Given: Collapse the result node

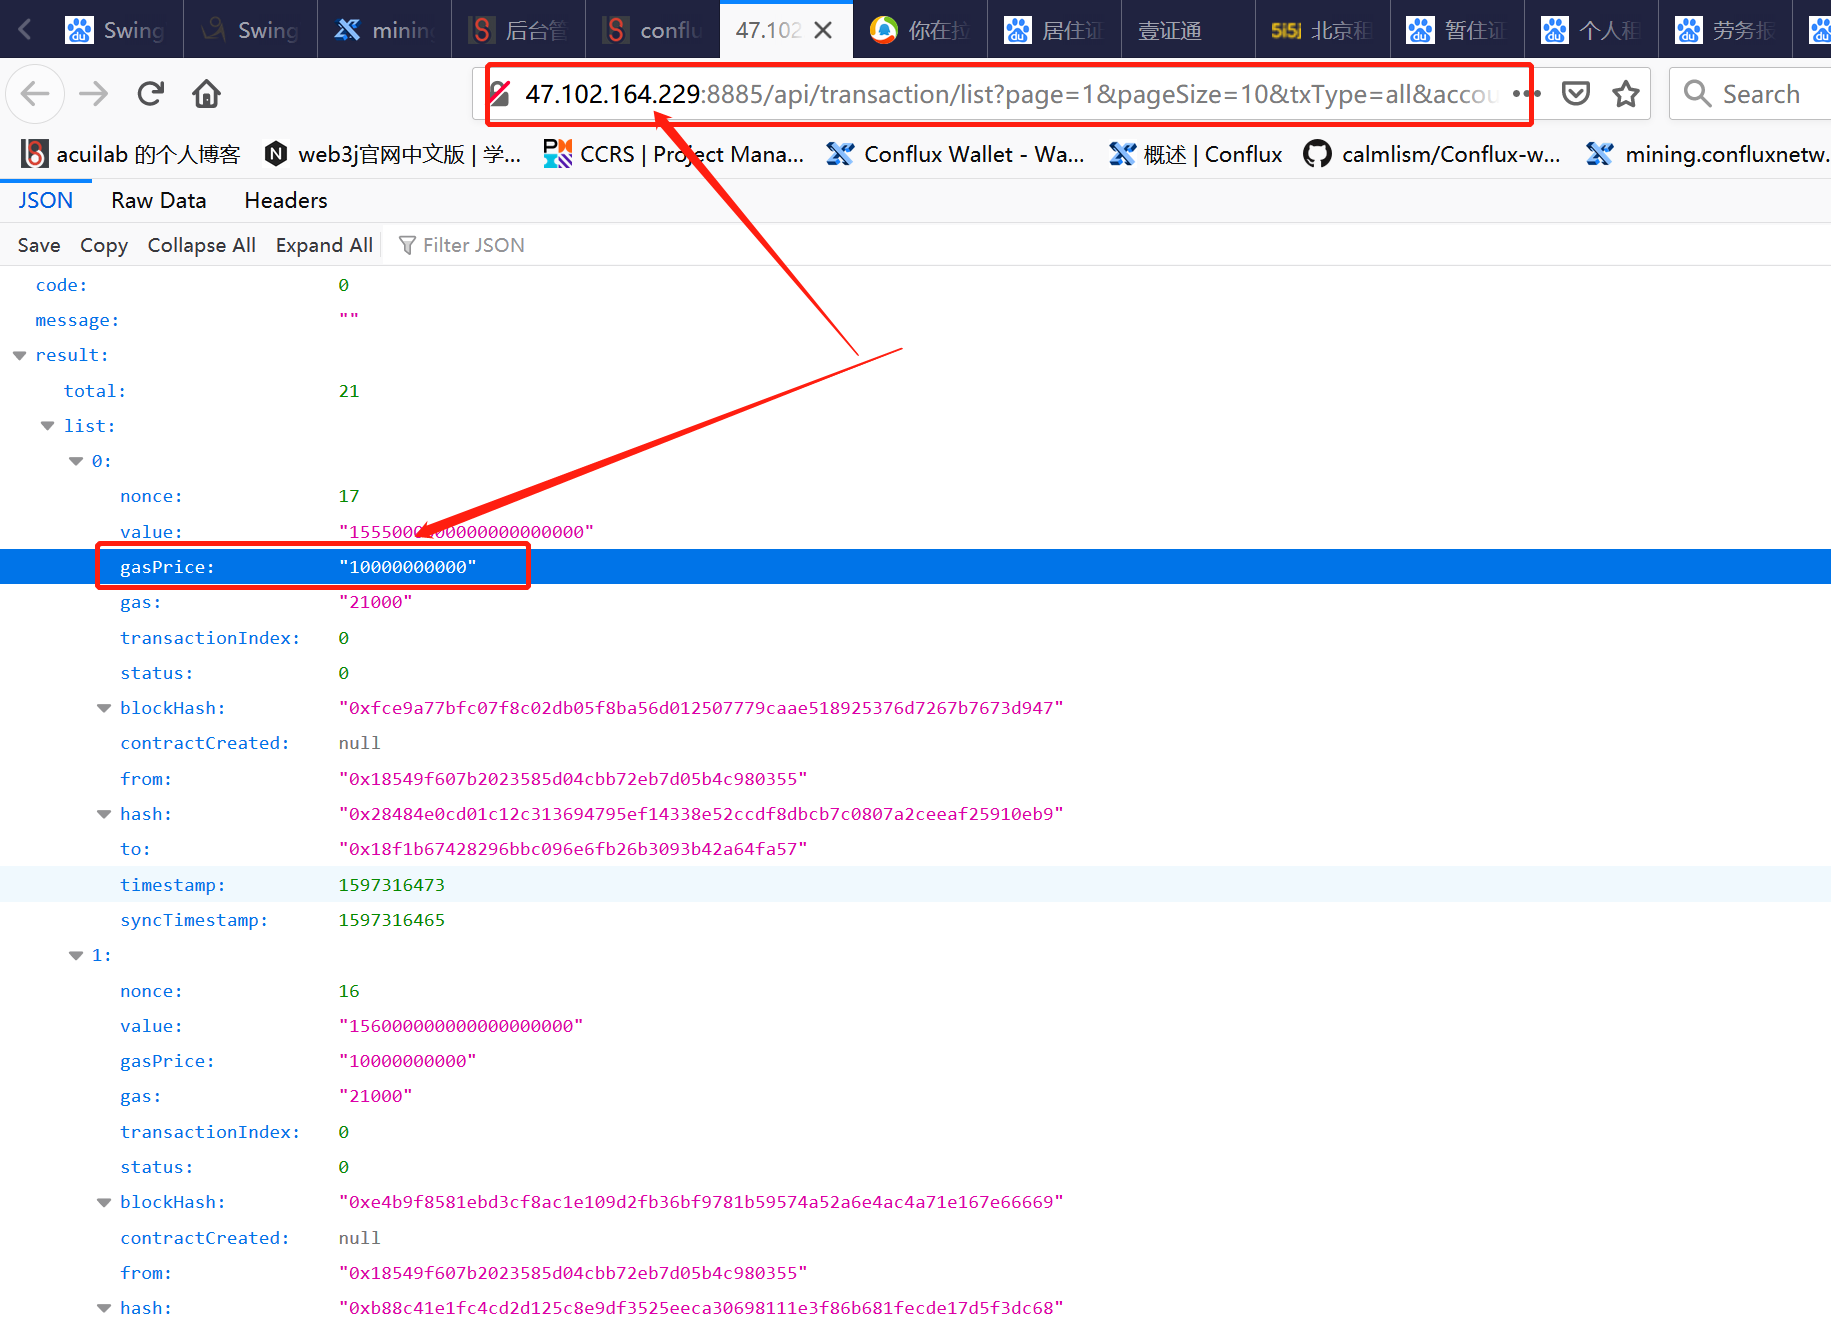Looking at the screenshot, I should 20,356.
